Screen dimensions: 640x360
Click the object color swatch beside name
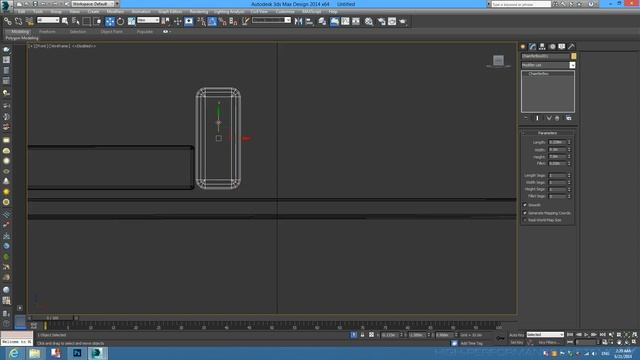573,56
